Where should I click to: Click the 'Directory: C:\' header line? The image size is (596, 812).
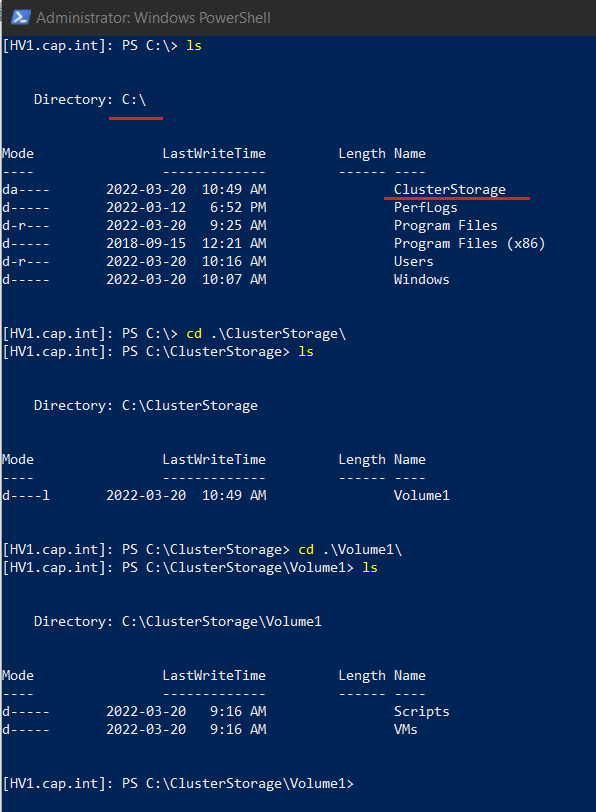pyautogui.click(x=90, y=99)
